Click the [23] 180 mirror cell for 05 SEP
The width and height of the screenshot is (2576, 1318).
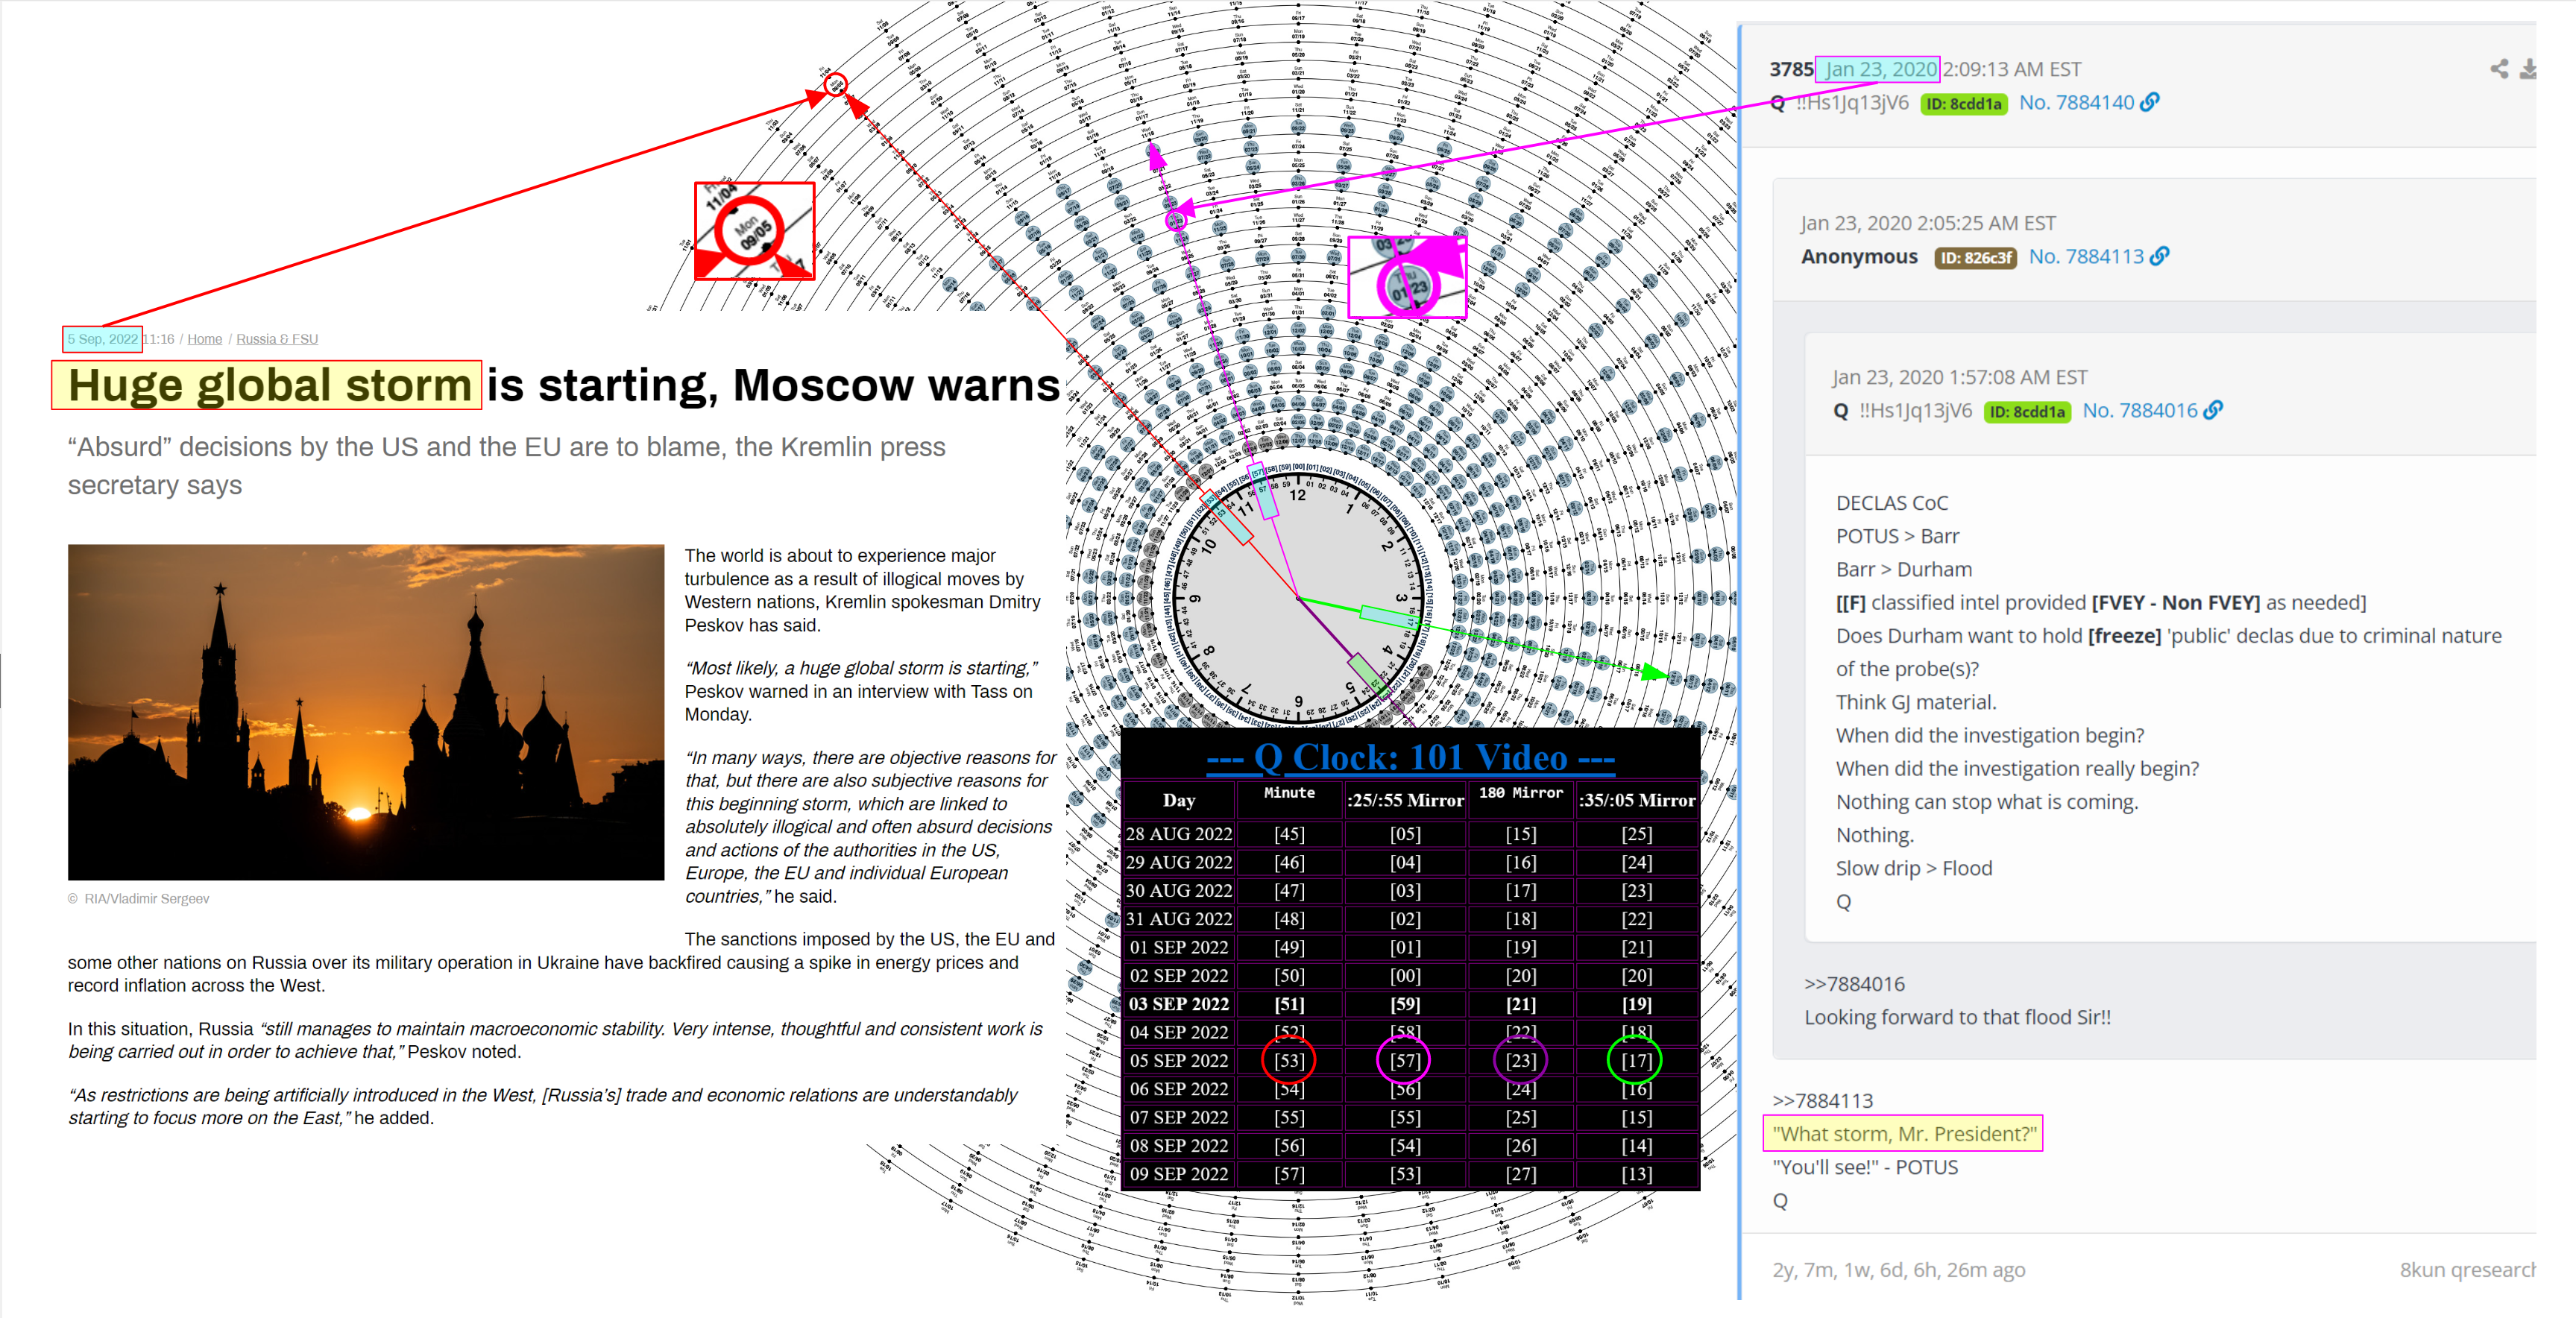pyautogui.click(x=1520, y=1060)
